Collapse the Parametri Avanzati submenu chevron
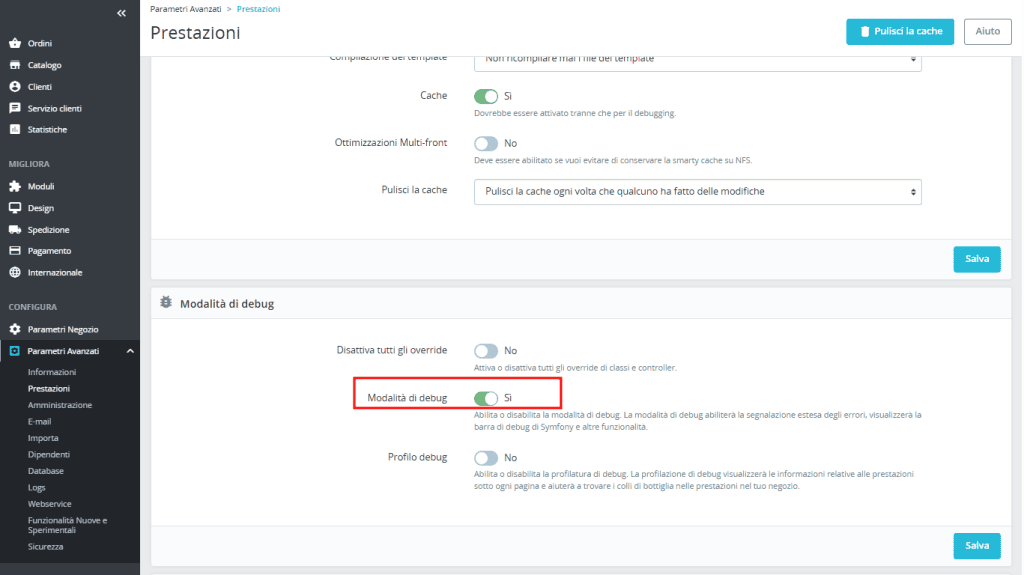This screenshot has width=1024, height=575. pyautogui.click(x=130, y=351)
